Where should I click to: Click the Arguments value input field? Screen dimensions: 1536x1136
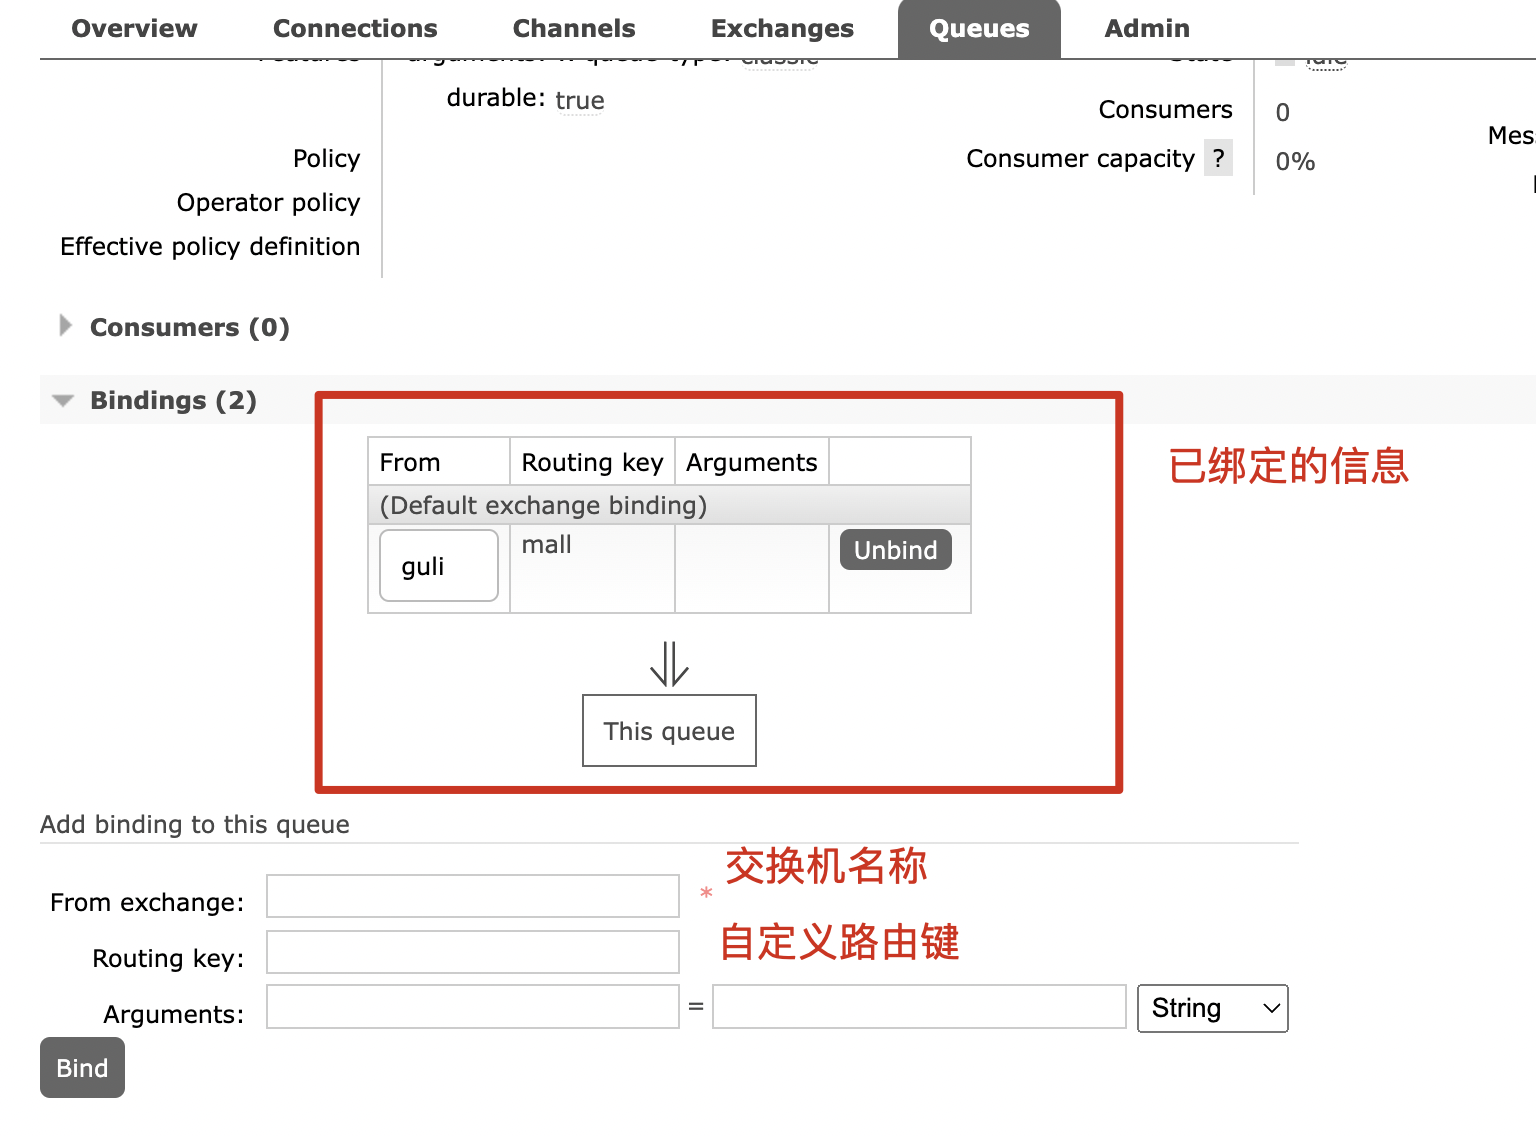(919, 1007)
